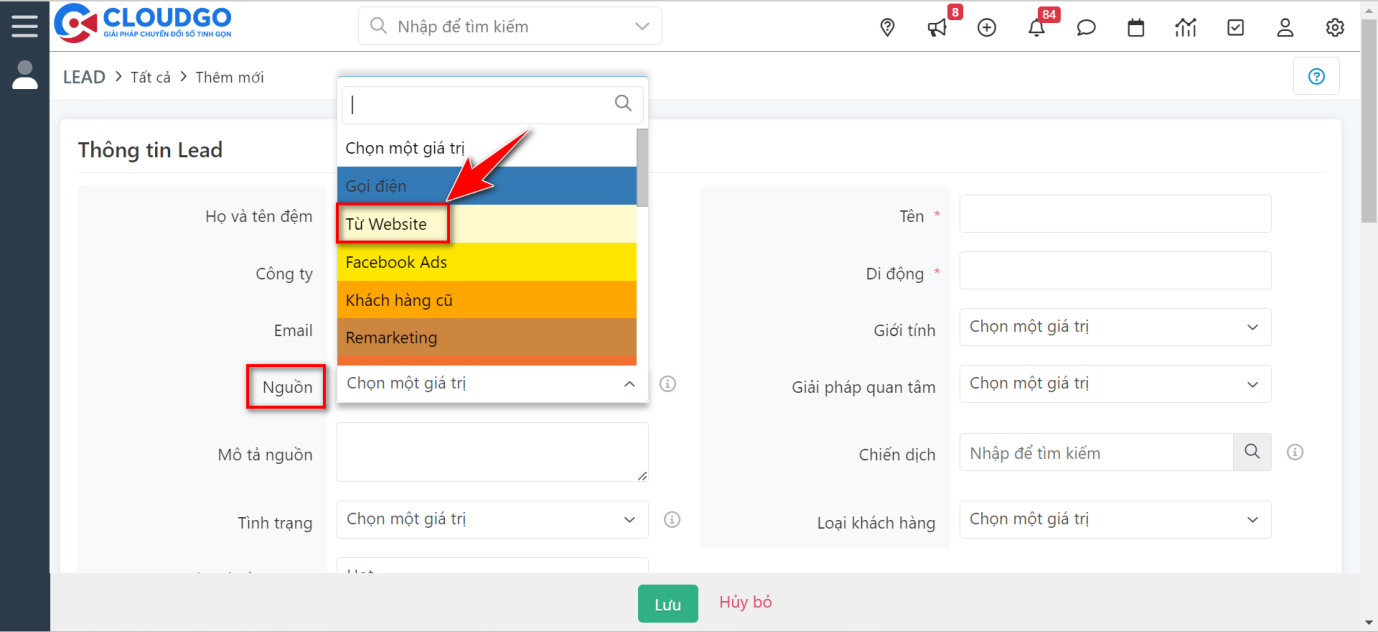Click the plus quick-create icon
This screenshot has width=1378, height=632.
pos(987,28)
